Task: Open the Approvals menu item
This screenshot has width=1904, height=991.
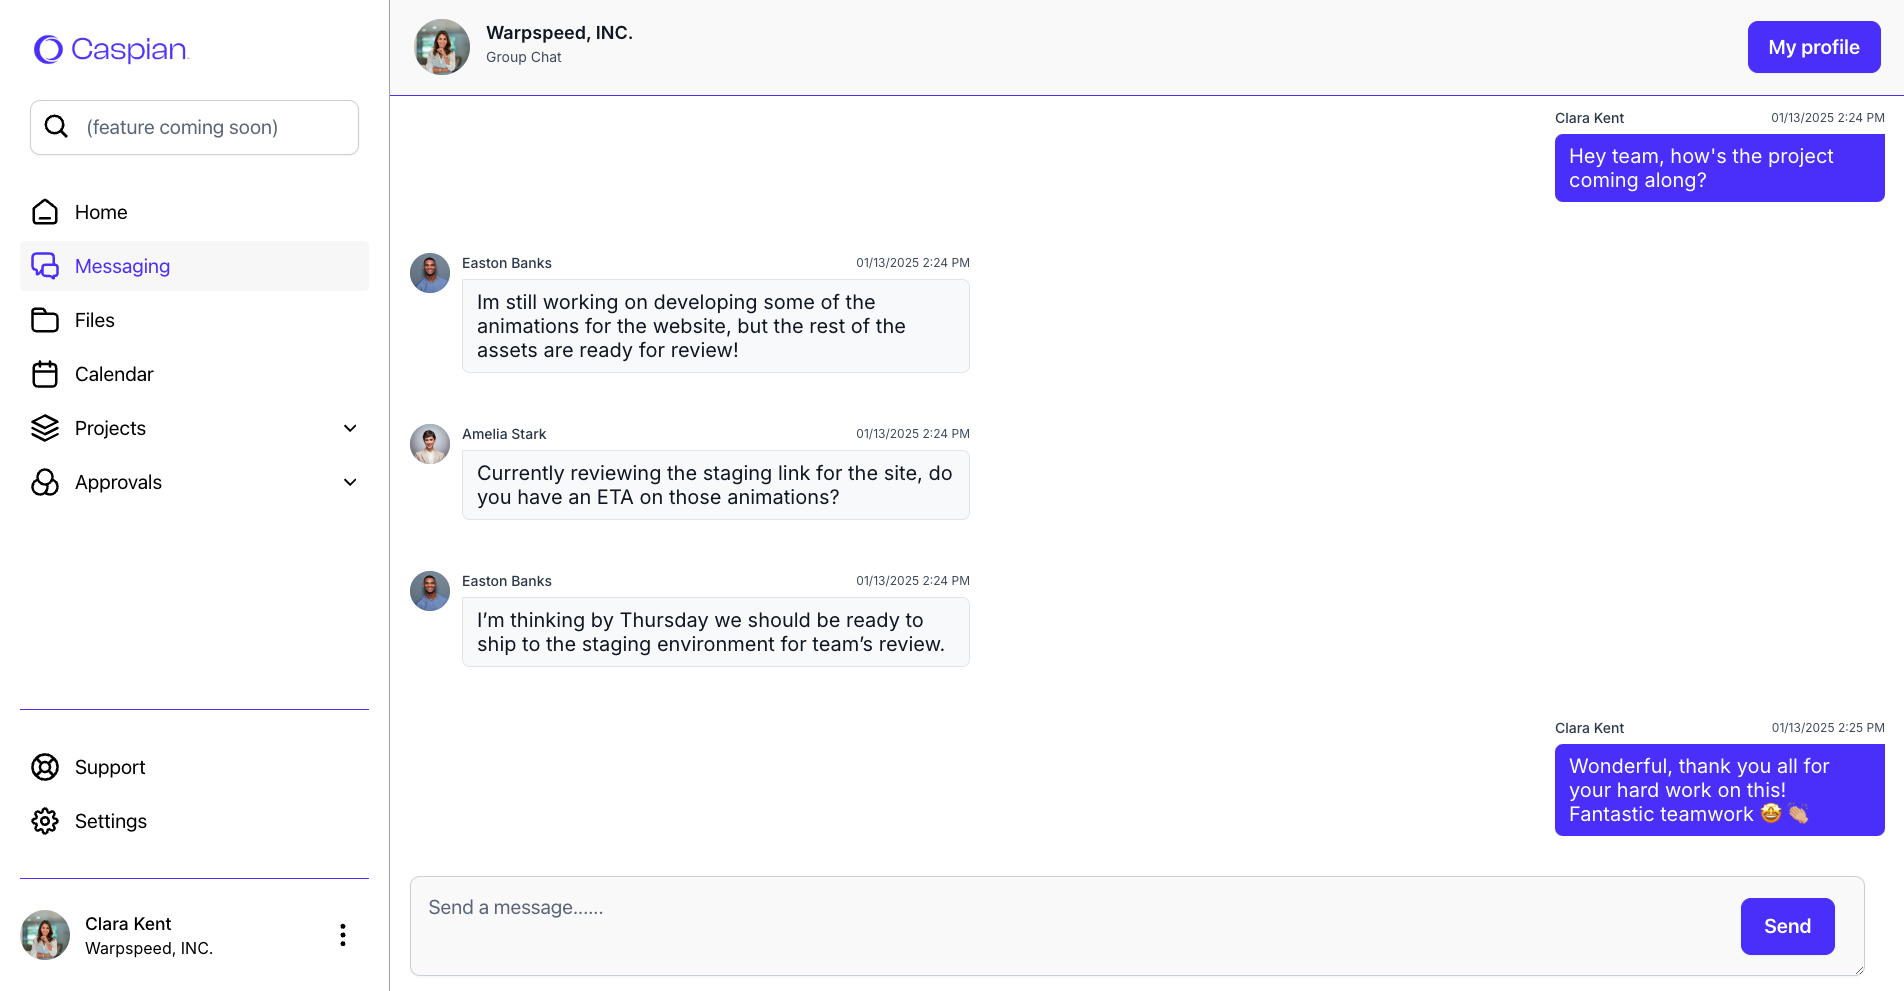Action: pyautogui.click(x=118, y=482)
